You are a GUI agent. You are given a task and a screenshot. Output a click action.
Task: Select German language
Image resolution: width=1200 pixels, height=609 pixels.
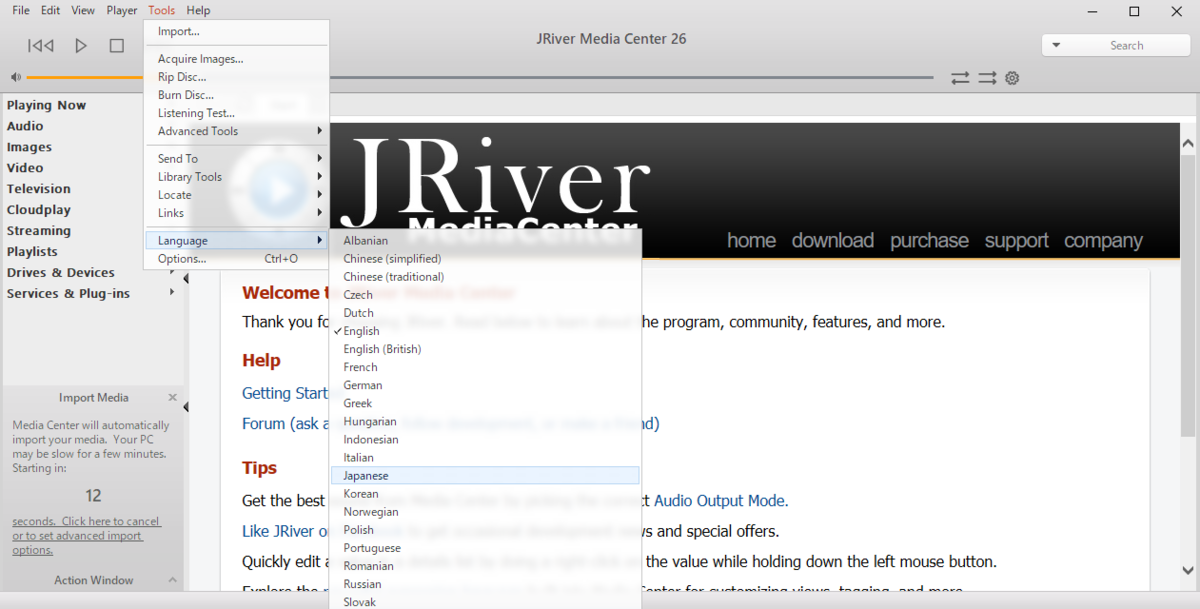tap(485, 385)
